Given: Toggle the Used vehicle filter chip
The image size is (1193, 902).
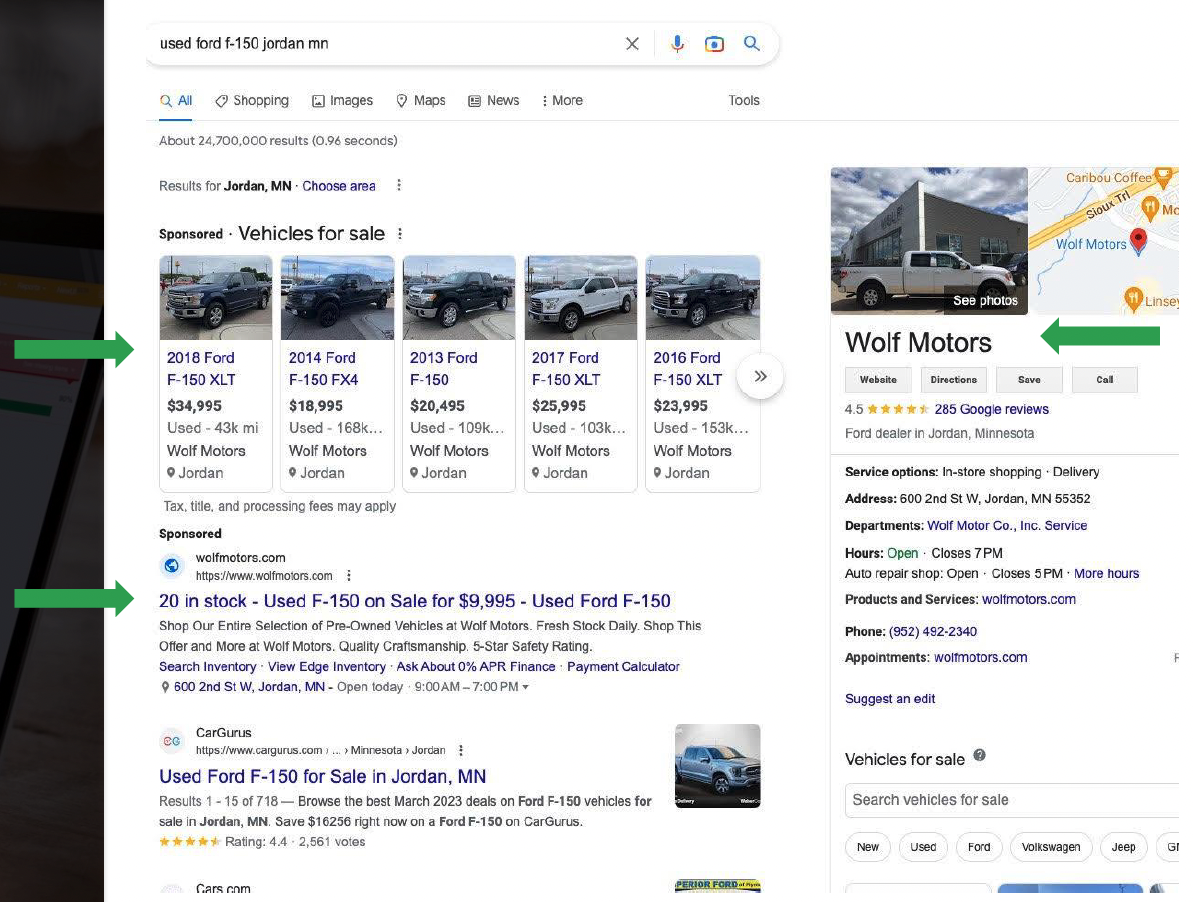Looking at the screenshot, I should tap(922, 847).
